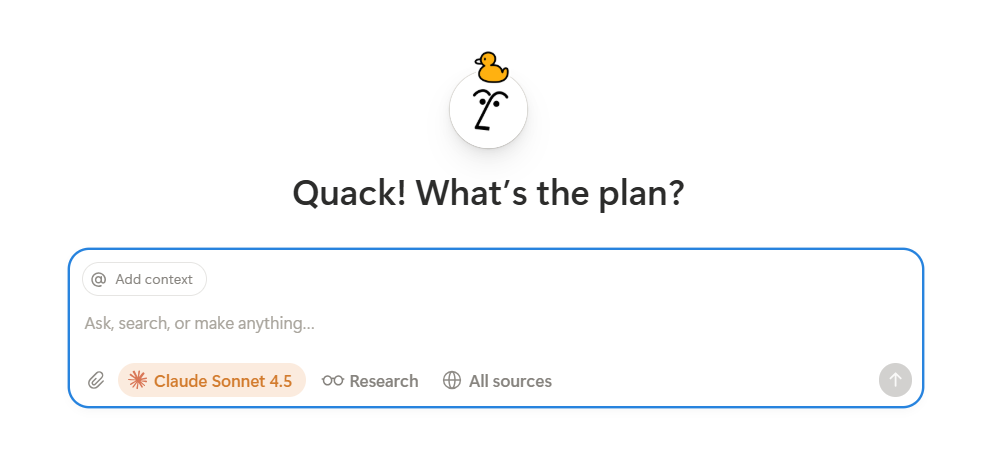Click the yellow rubber duck icon

point(491,68)
